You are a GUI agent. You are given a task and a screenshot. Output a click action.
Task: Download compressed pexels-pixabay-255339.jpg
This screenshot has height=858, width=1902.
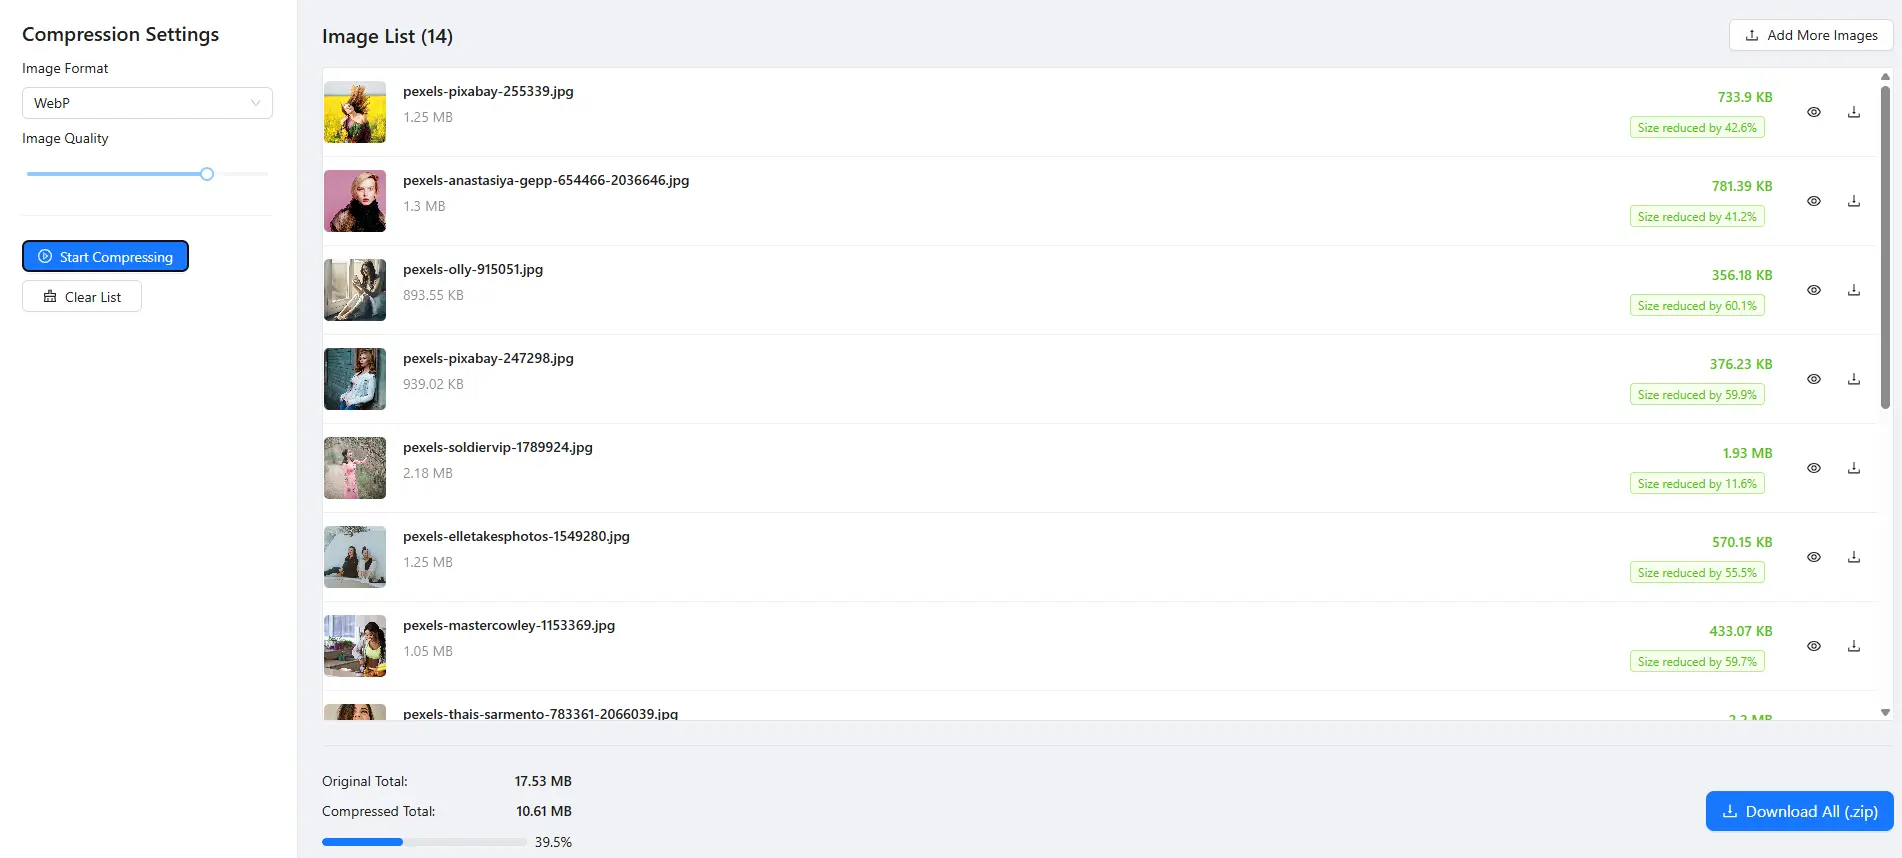point(1853,112)
